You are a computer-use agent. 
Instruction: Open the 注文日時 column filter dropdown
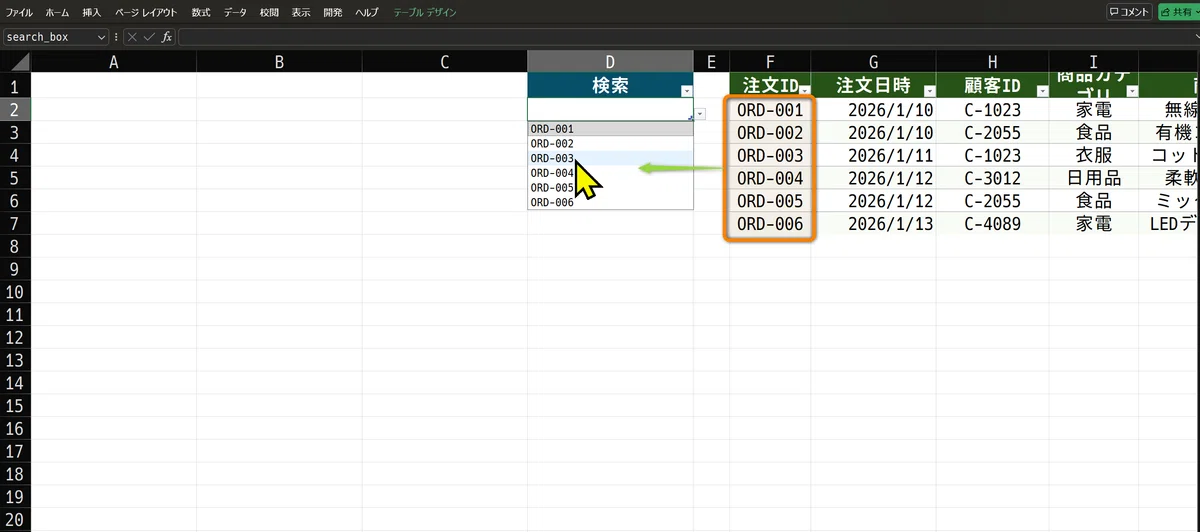[929, 91]
